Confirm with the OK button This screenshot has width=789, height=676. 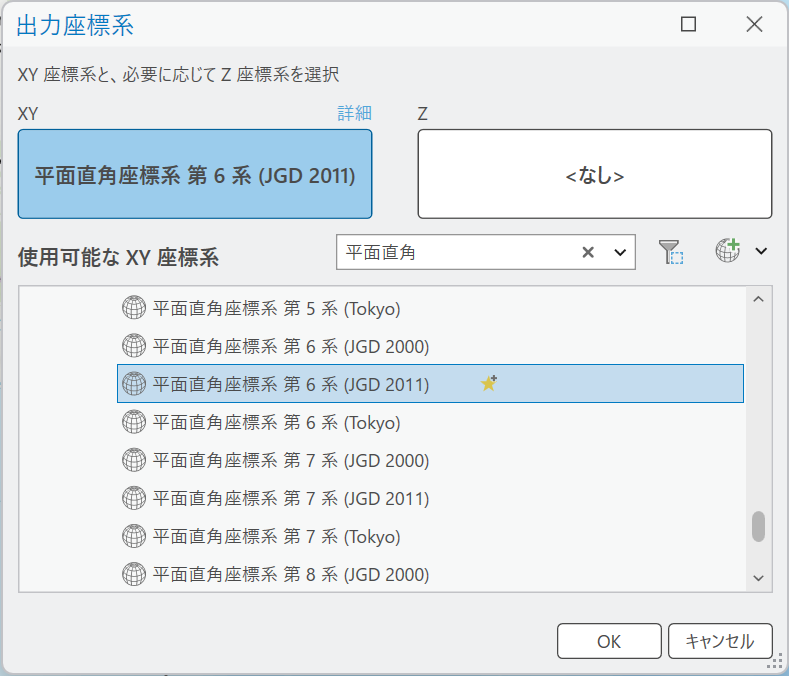pos(608,641)
